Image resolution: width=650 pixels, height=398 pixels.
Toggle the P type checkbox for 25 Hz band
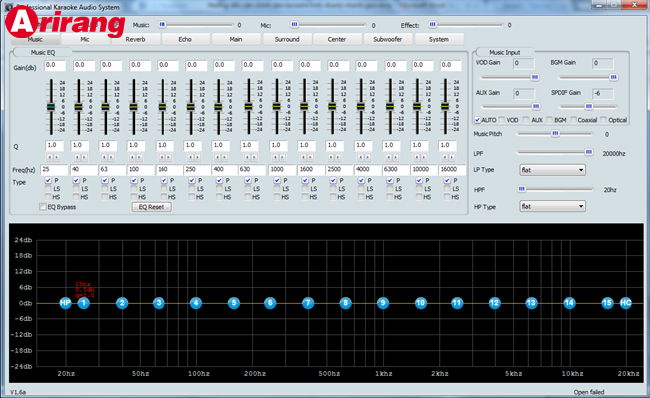click(48, 180)
